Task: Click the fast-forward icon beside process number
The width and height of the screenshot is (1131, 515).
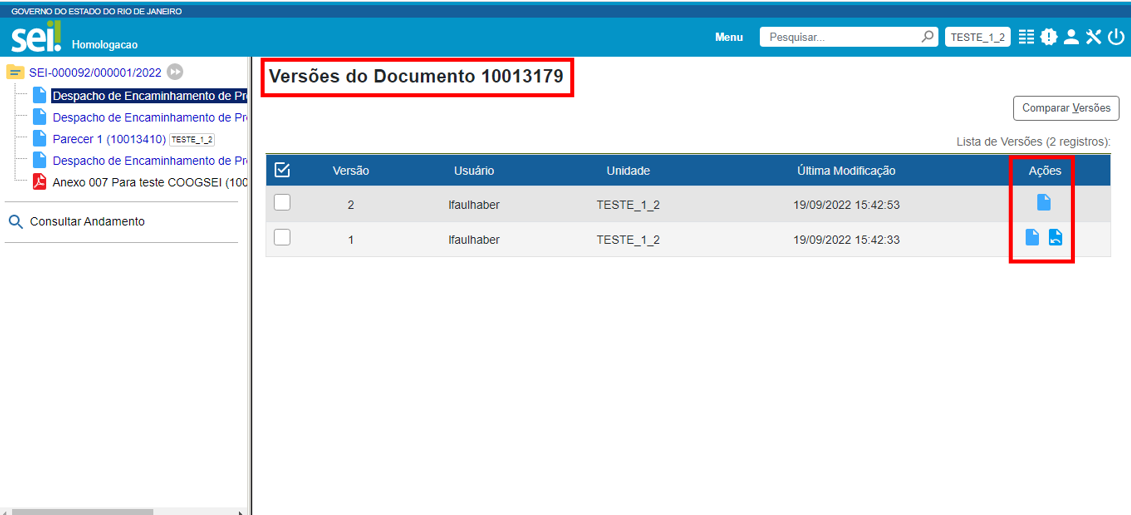Action: click(x=175, y=72)
